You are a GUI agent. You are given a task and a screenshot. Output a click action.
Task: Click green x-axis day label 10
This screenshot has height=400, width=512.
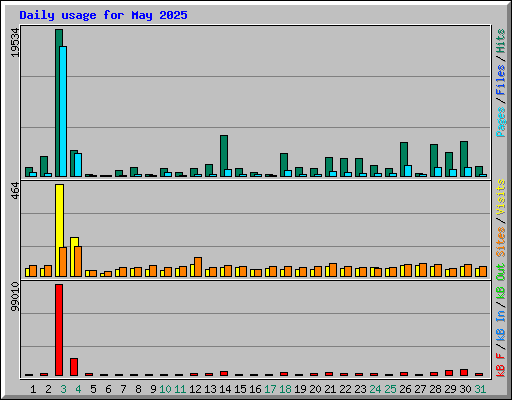click(x=165, y=389)
